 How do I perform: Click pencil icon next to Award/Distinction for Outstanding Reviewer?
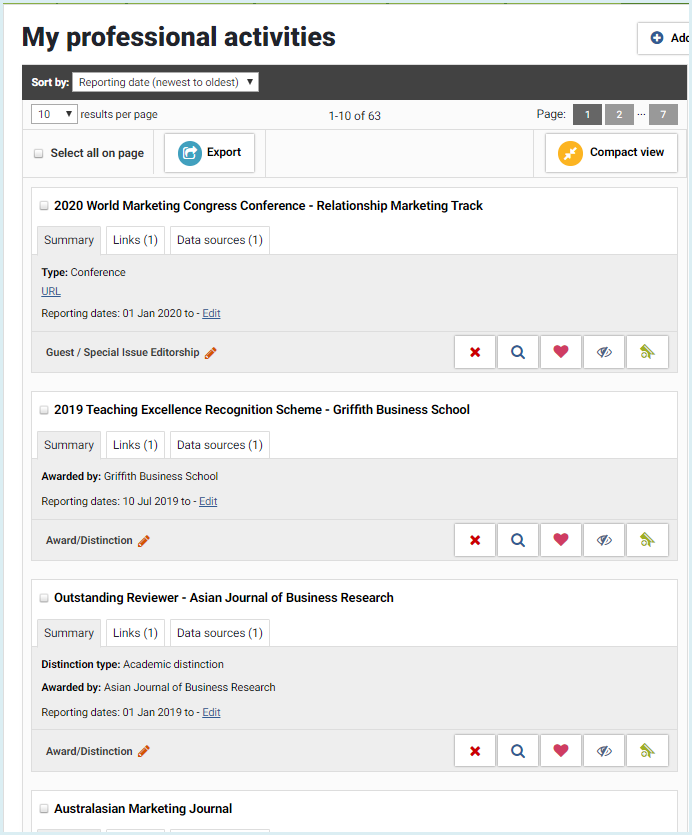[x=144, y=751]
